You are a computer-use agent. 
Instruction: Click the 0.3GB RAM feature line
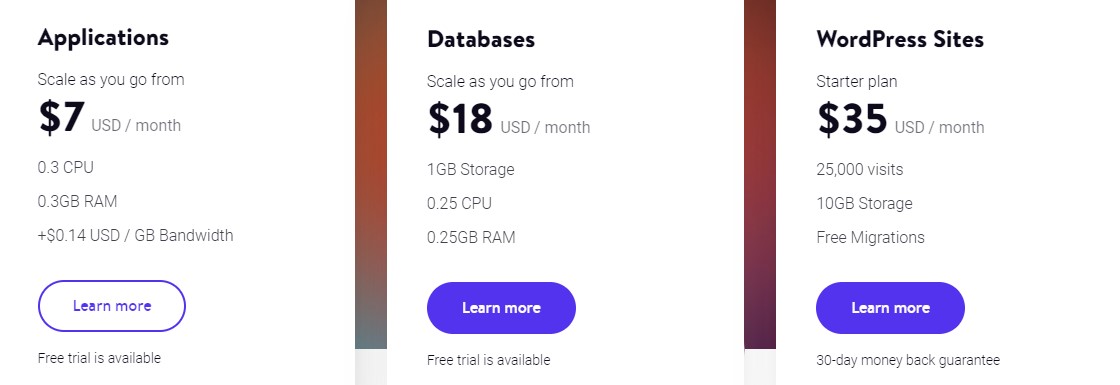[77, 201]
